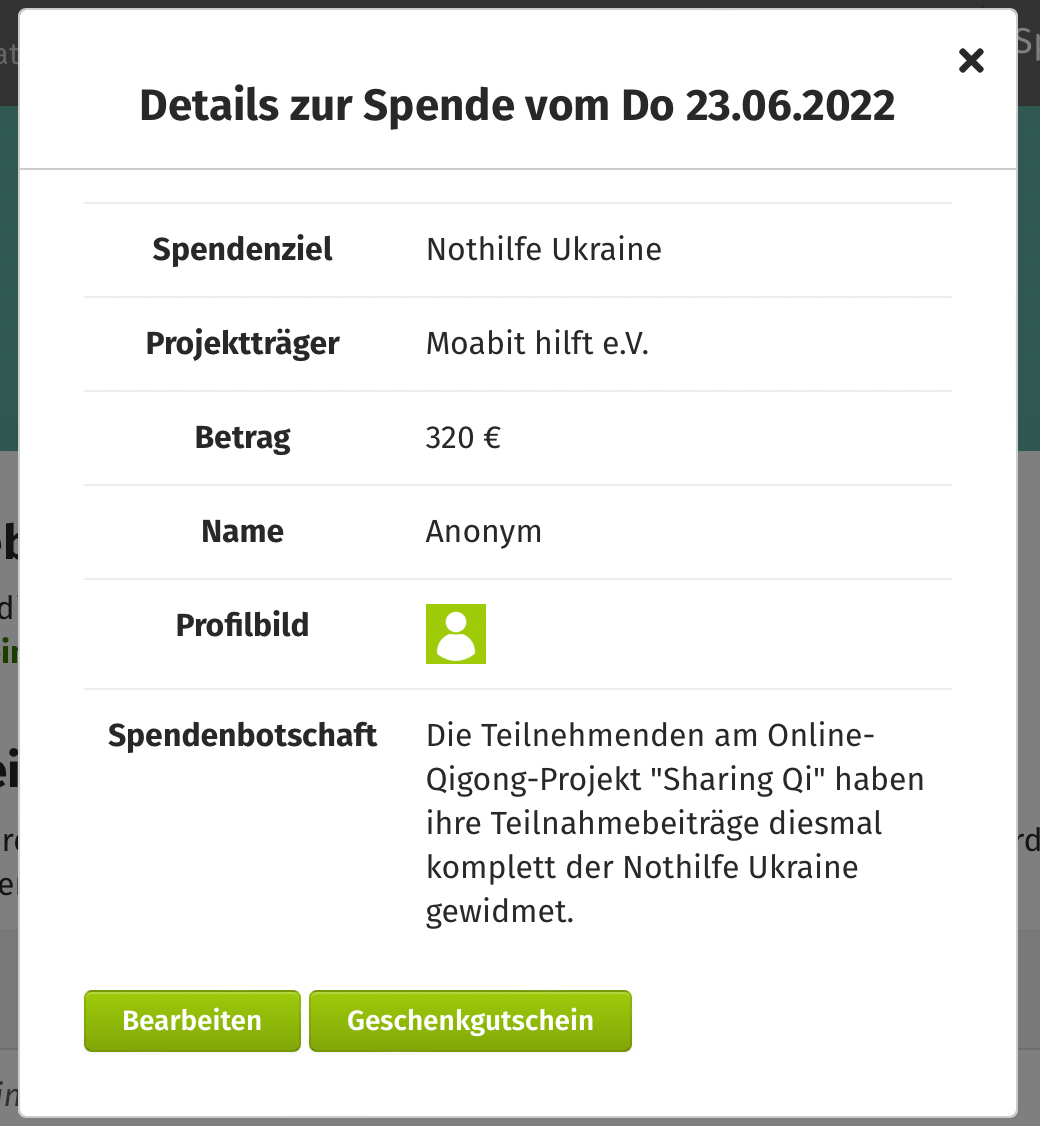Click the Projektträger row label

coord(242,343)
